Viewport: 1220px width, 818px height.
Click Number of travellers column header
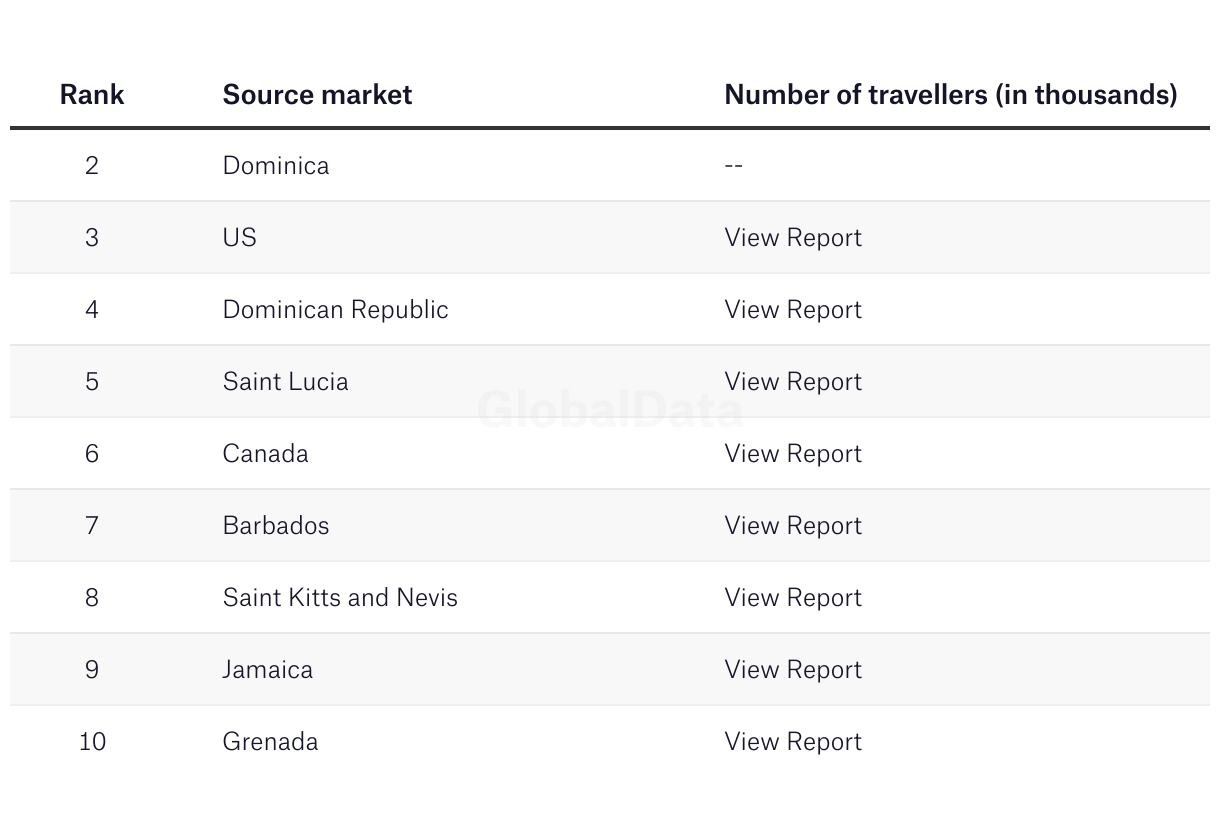950,94
